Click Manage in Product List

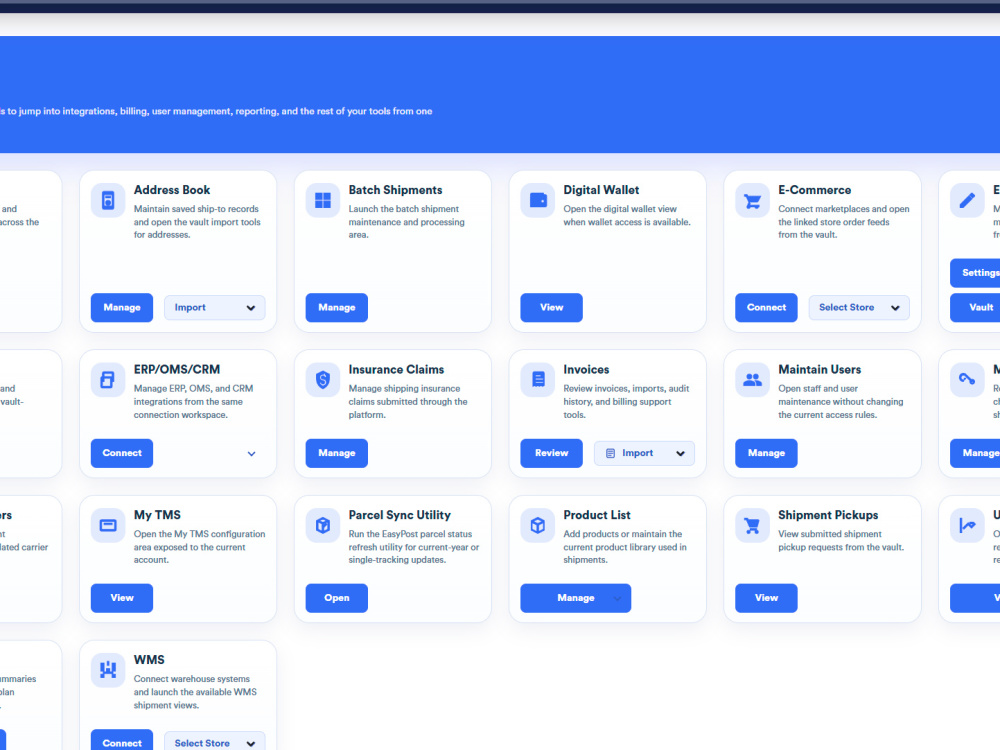tap(576, 598)
